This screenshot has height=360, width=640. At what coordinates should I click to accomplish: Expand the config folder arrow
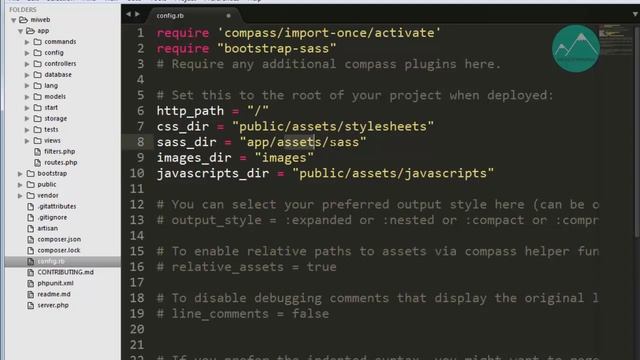[x=27, y=53]
